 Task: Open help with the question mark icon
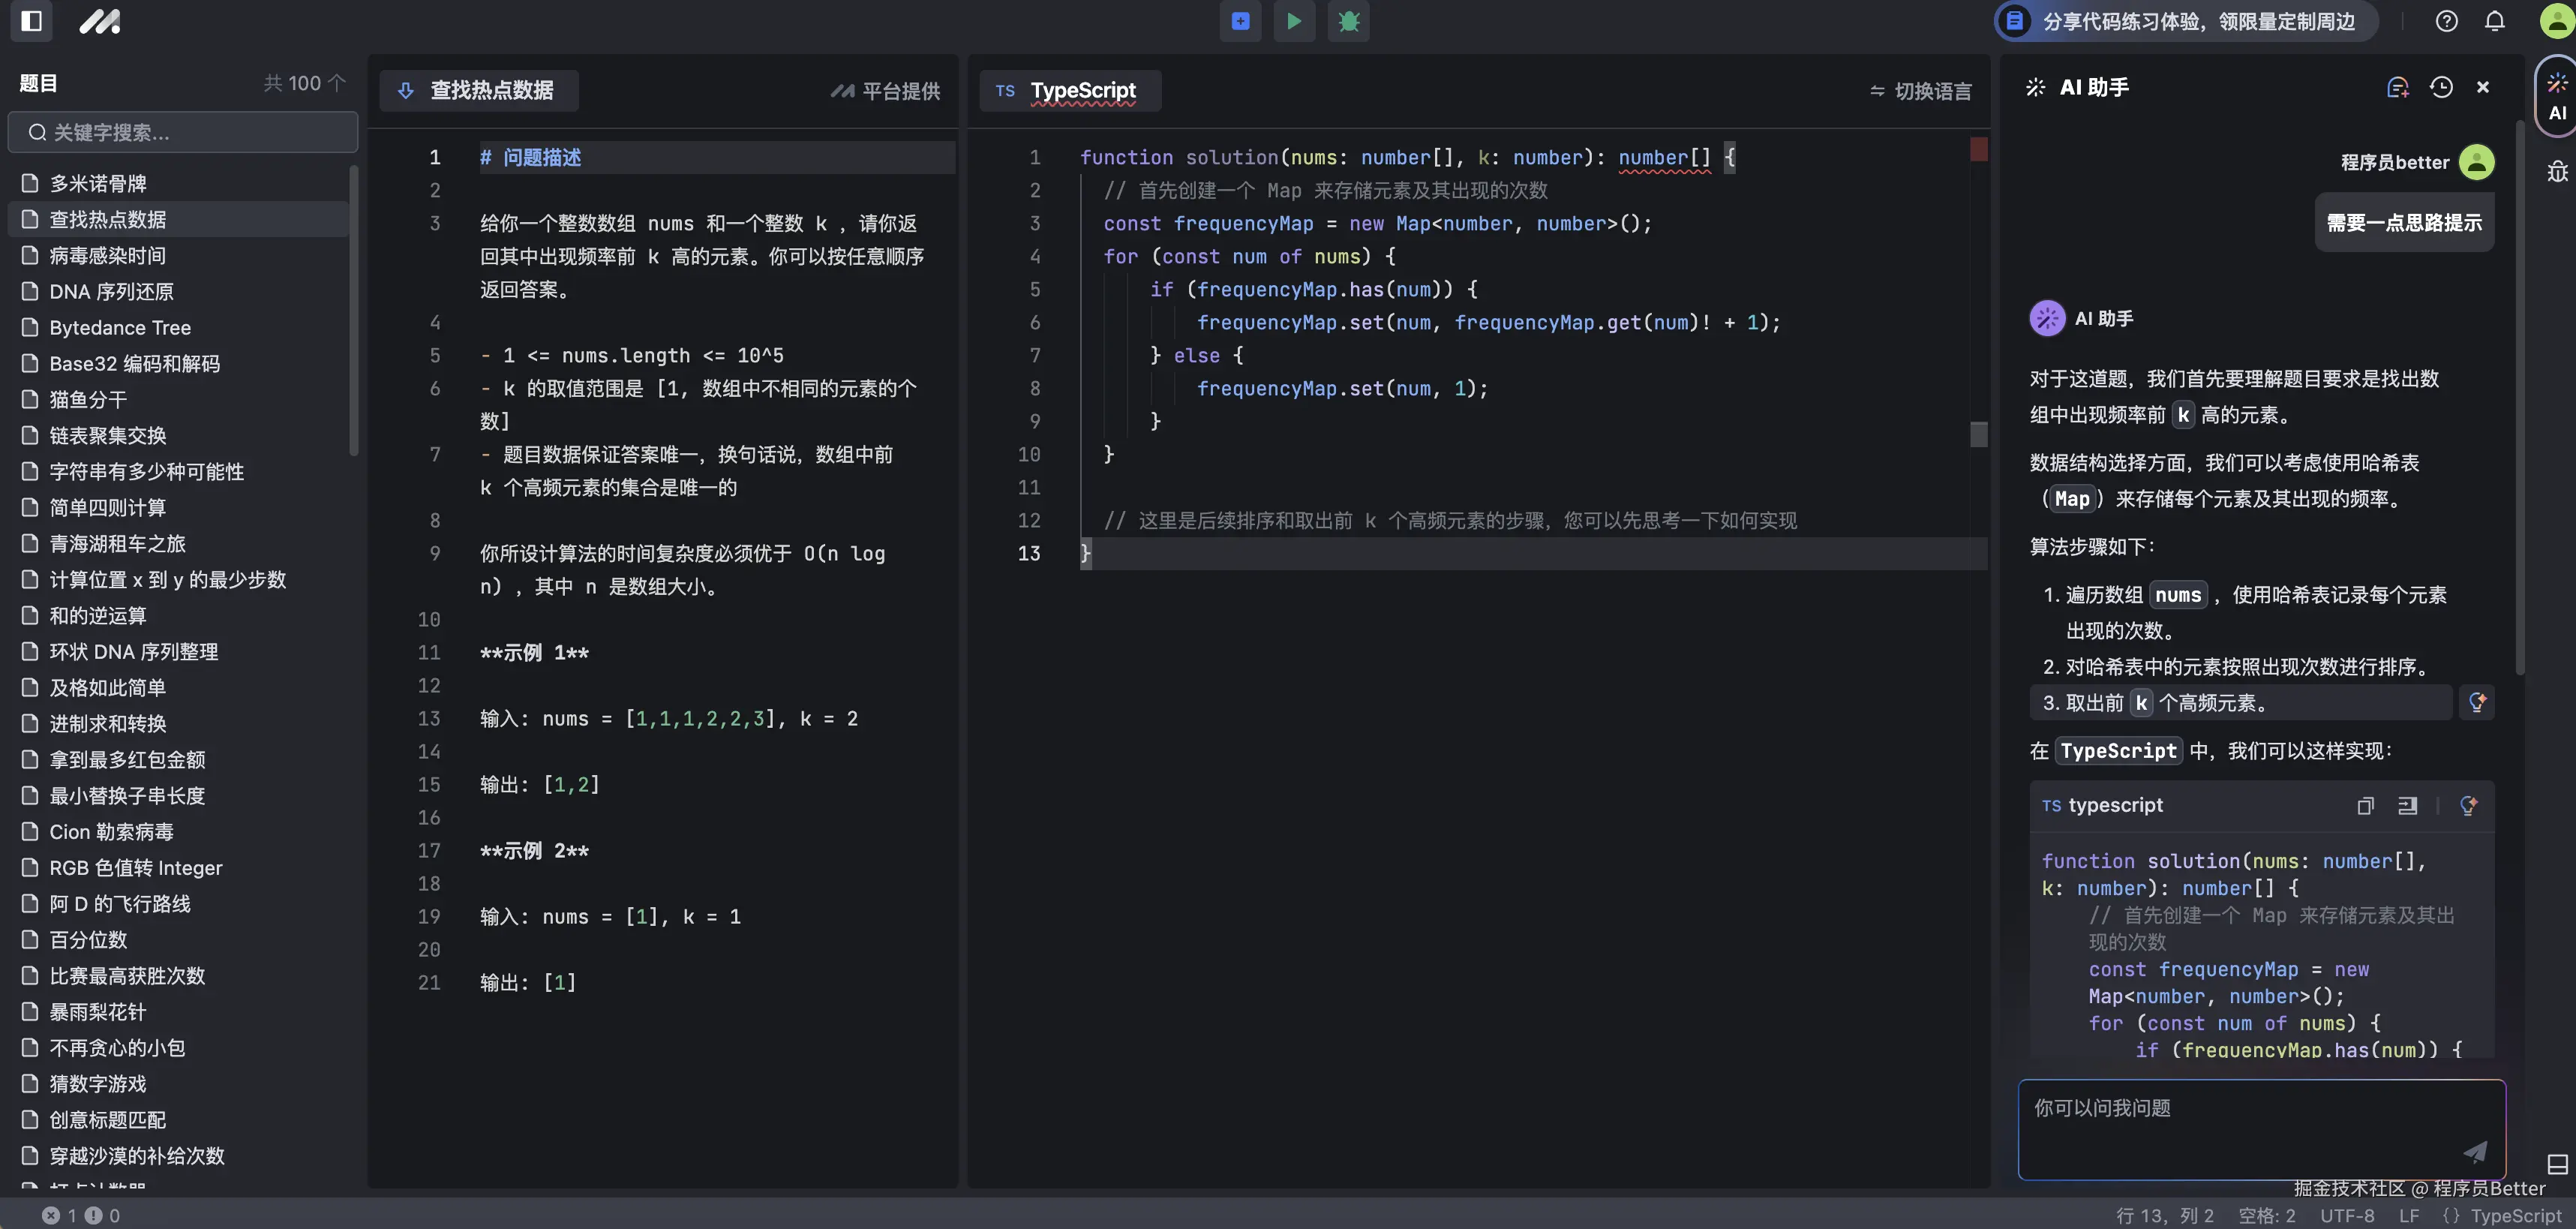[2447, 21]
